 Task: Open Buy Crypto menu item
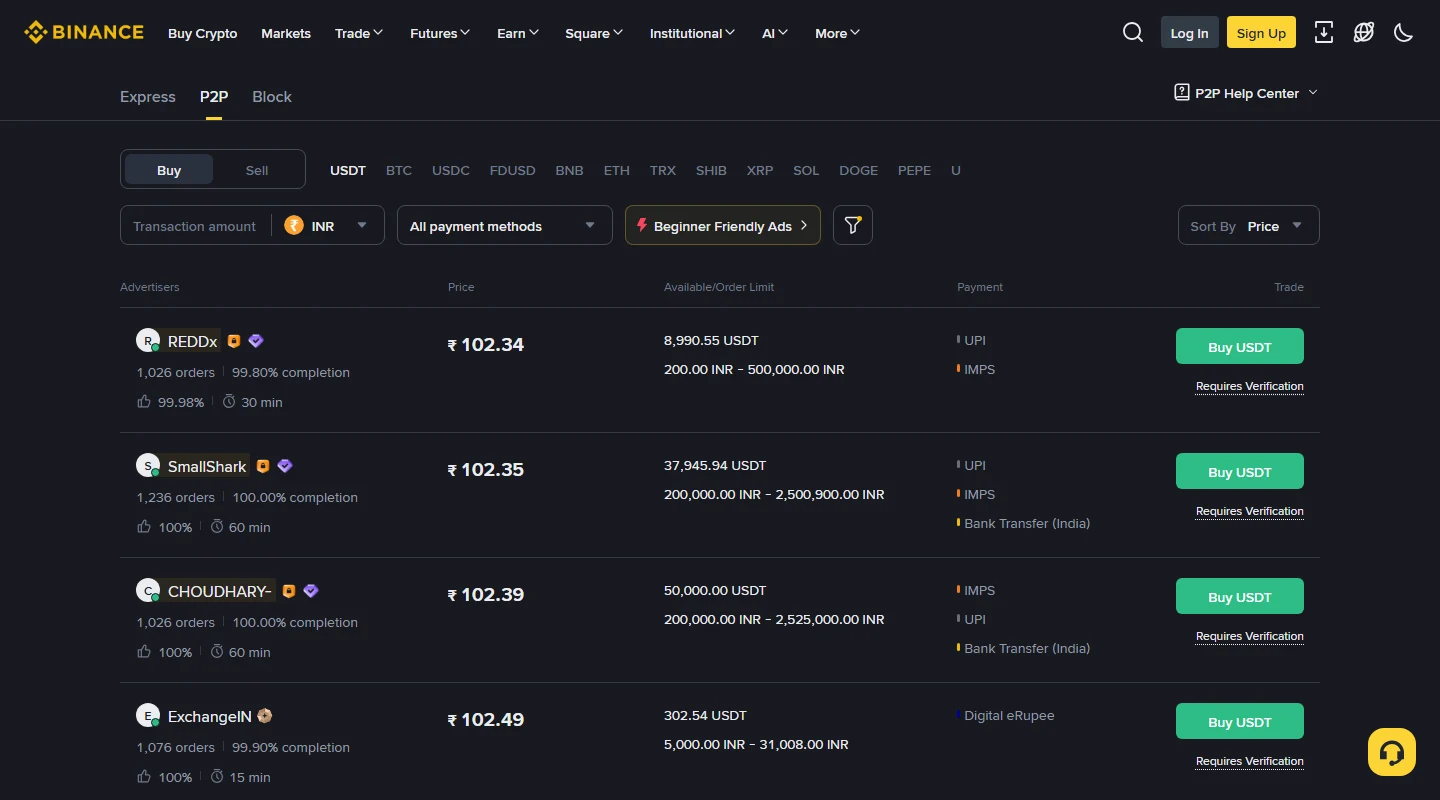click(x=203, y=33)
